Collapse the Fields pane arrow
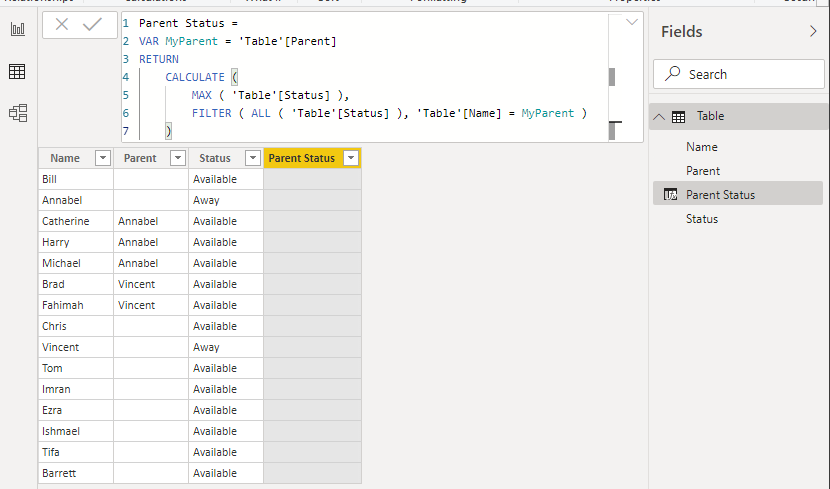 click(x=813, y=31)
